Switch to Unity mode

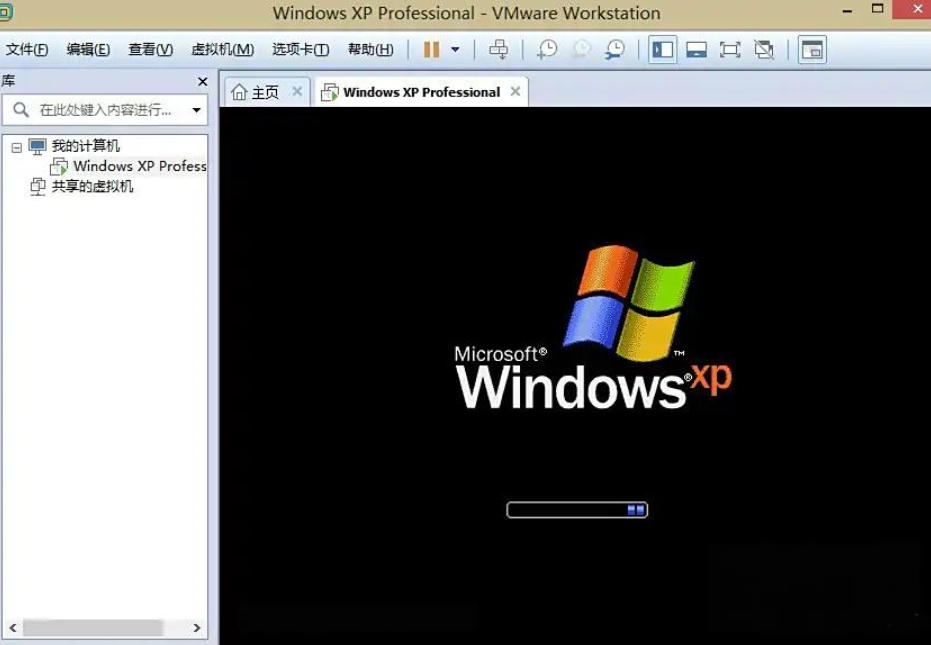764,49
